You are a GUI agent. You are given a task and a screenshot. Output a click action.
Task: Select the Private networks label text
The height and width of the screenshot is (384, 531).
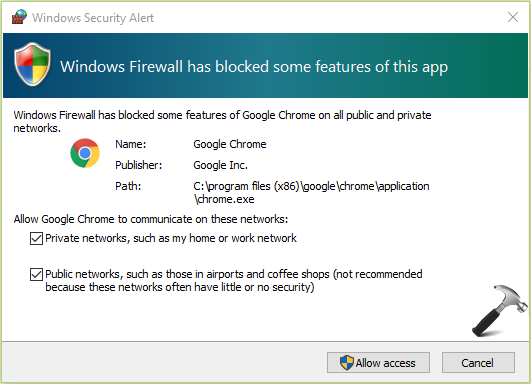click(x=171, y=238)
